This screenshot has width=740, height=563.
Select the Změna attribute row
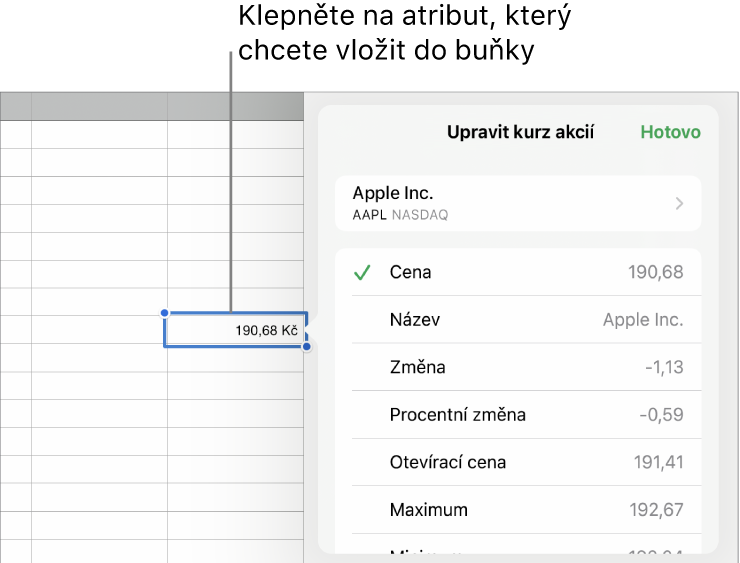518,367
